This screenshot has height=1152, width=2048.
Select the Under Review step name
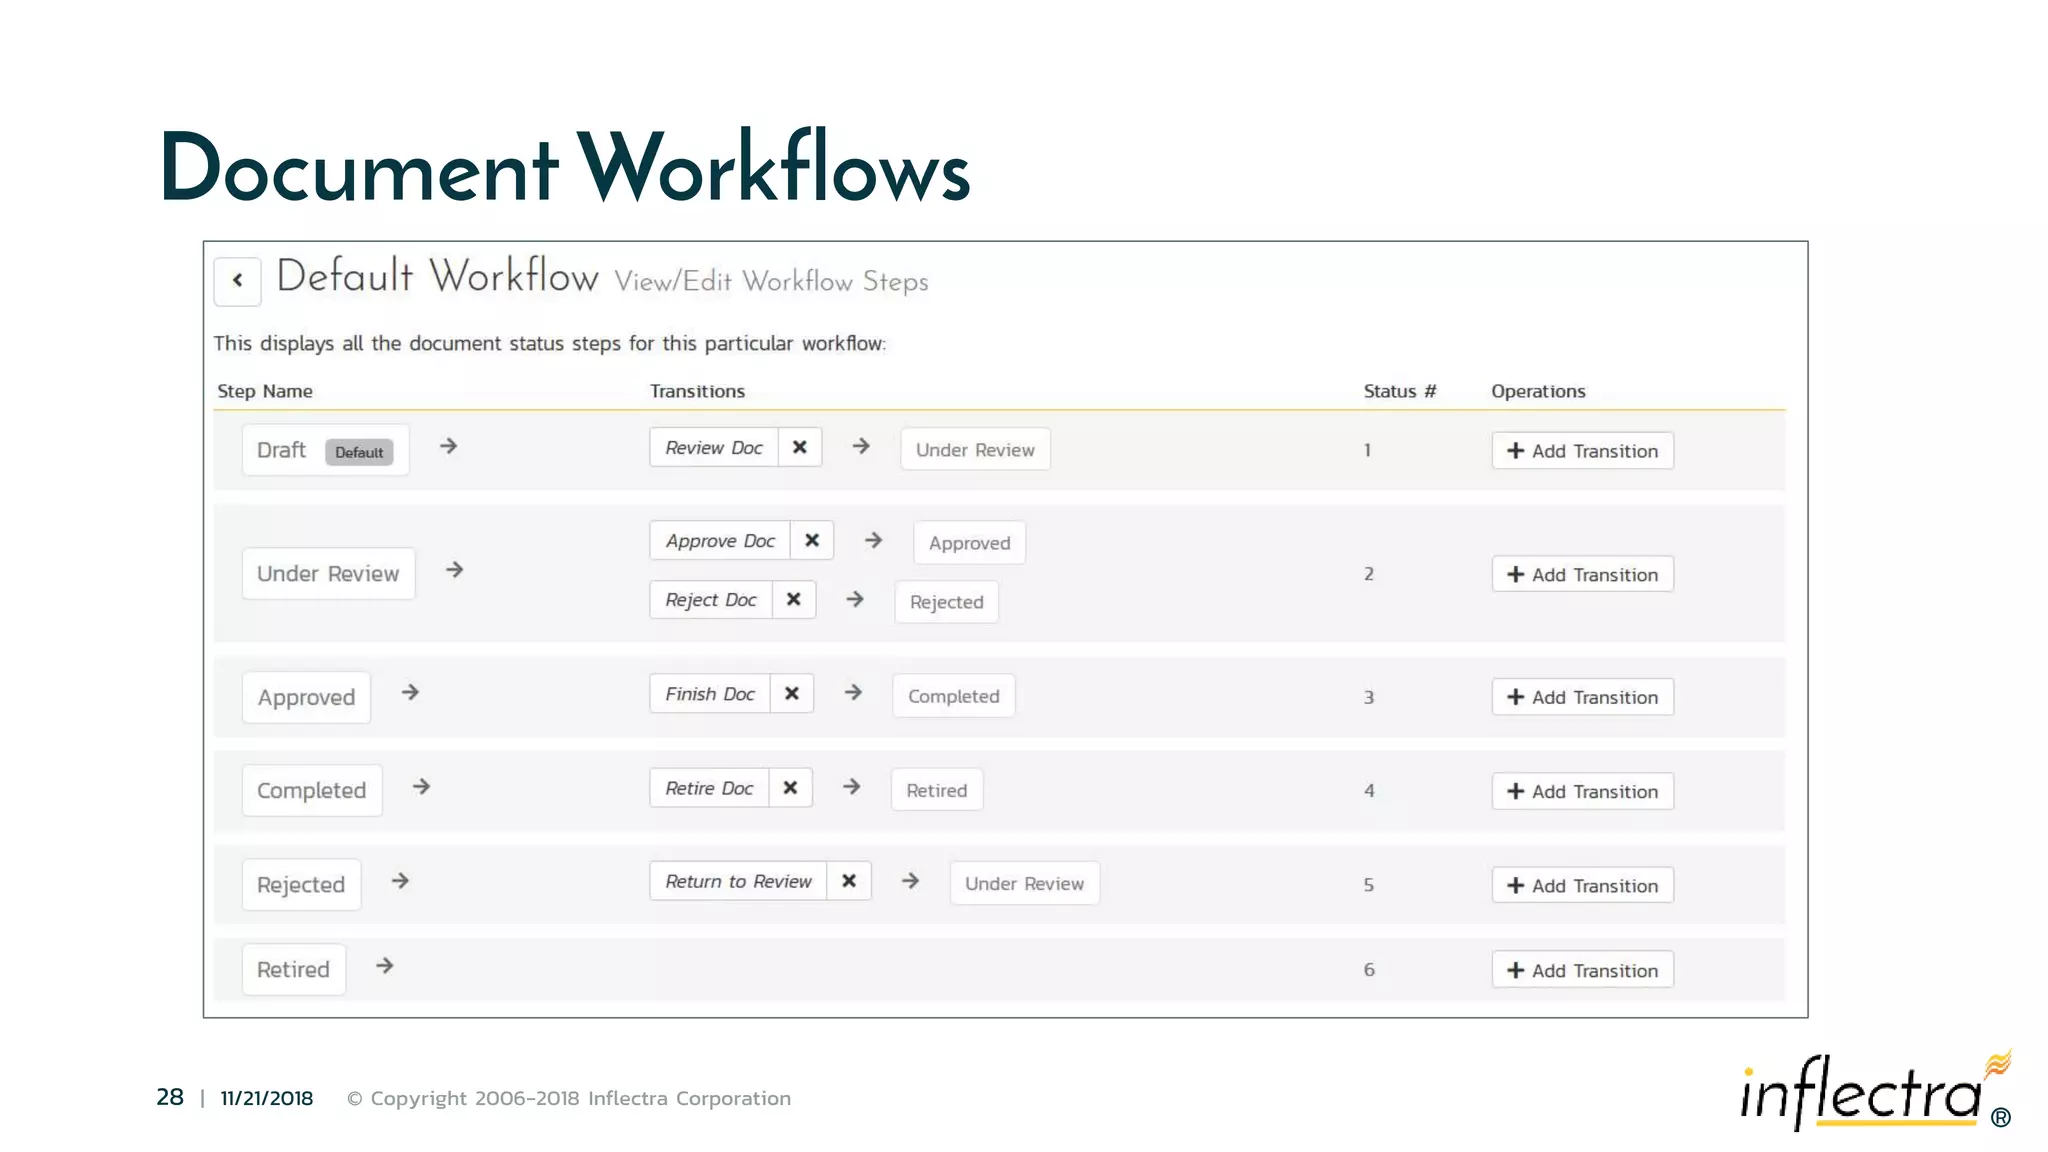click(328, 573)
